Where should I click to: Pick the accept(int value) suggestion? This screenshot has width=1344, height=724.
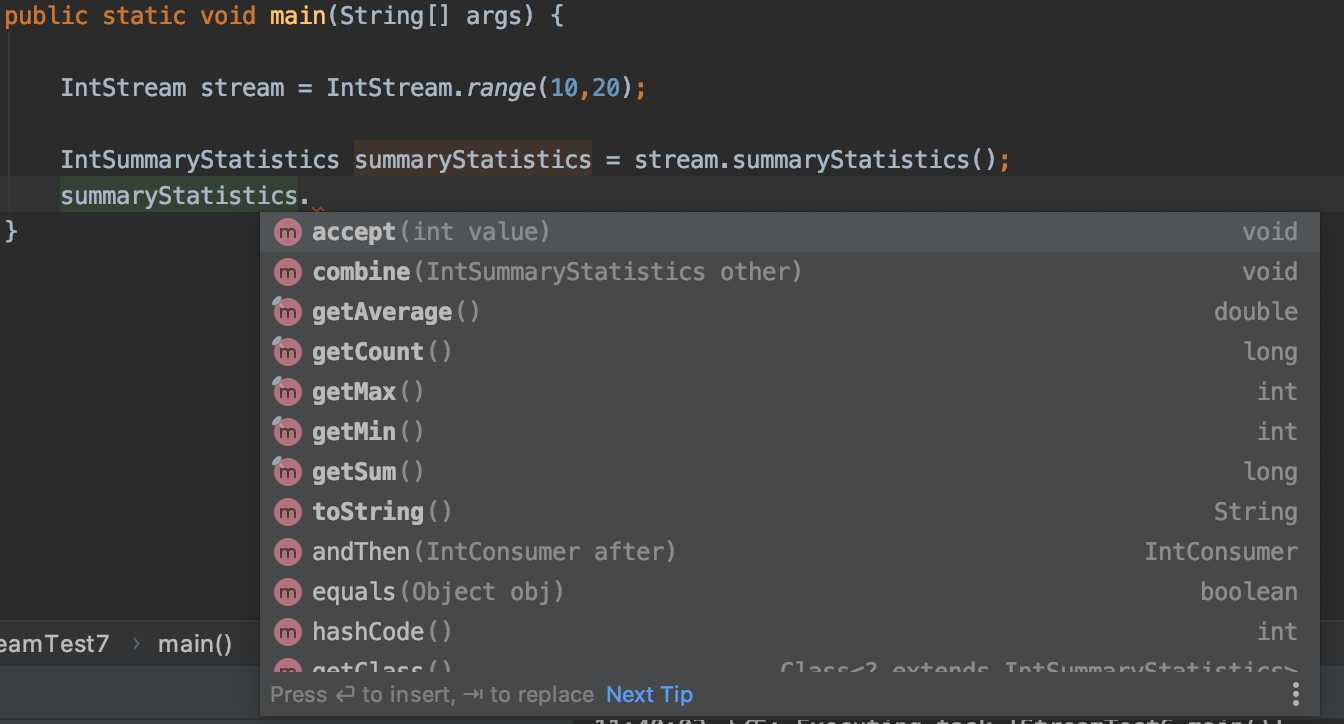[431, 232]
